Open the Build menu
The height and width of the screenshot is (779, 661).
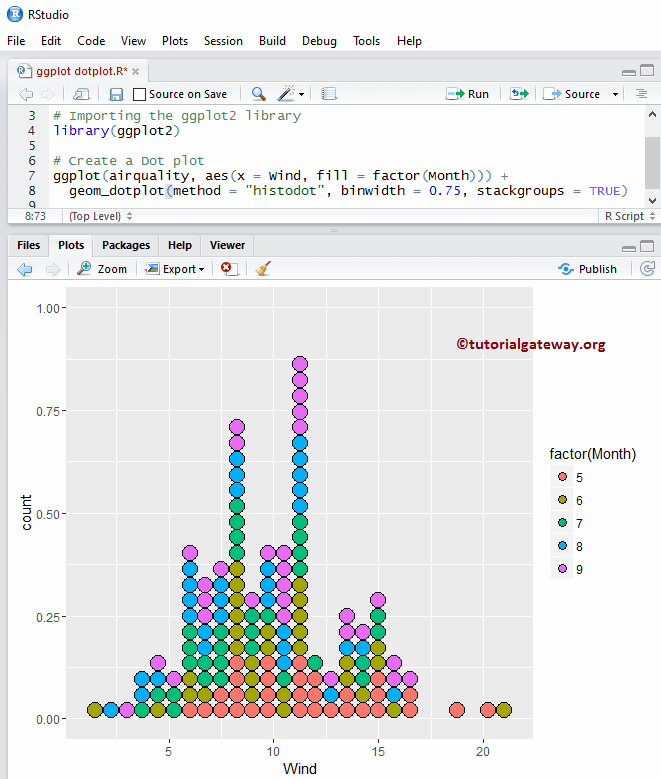[272, 41]
